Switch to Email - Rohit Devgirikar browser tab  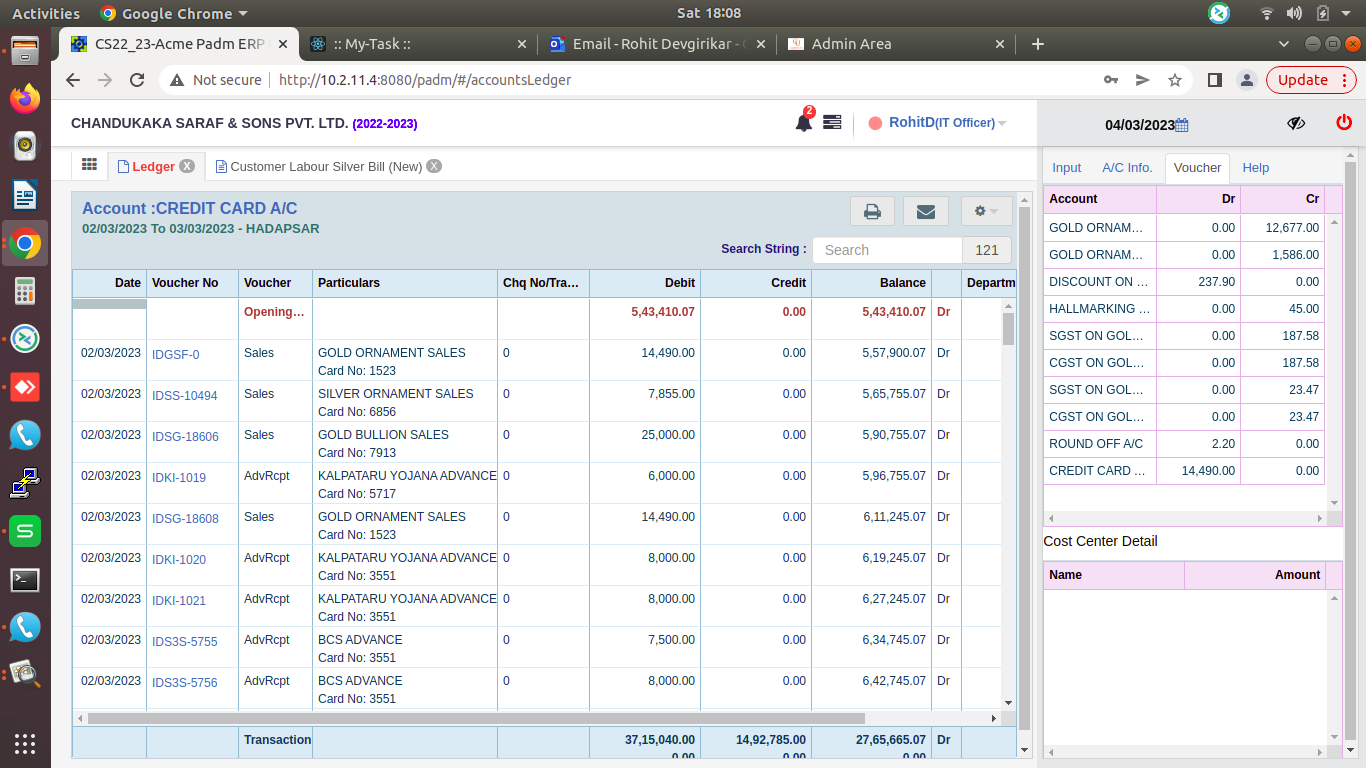pyautogui.click(x=657, y=44)
